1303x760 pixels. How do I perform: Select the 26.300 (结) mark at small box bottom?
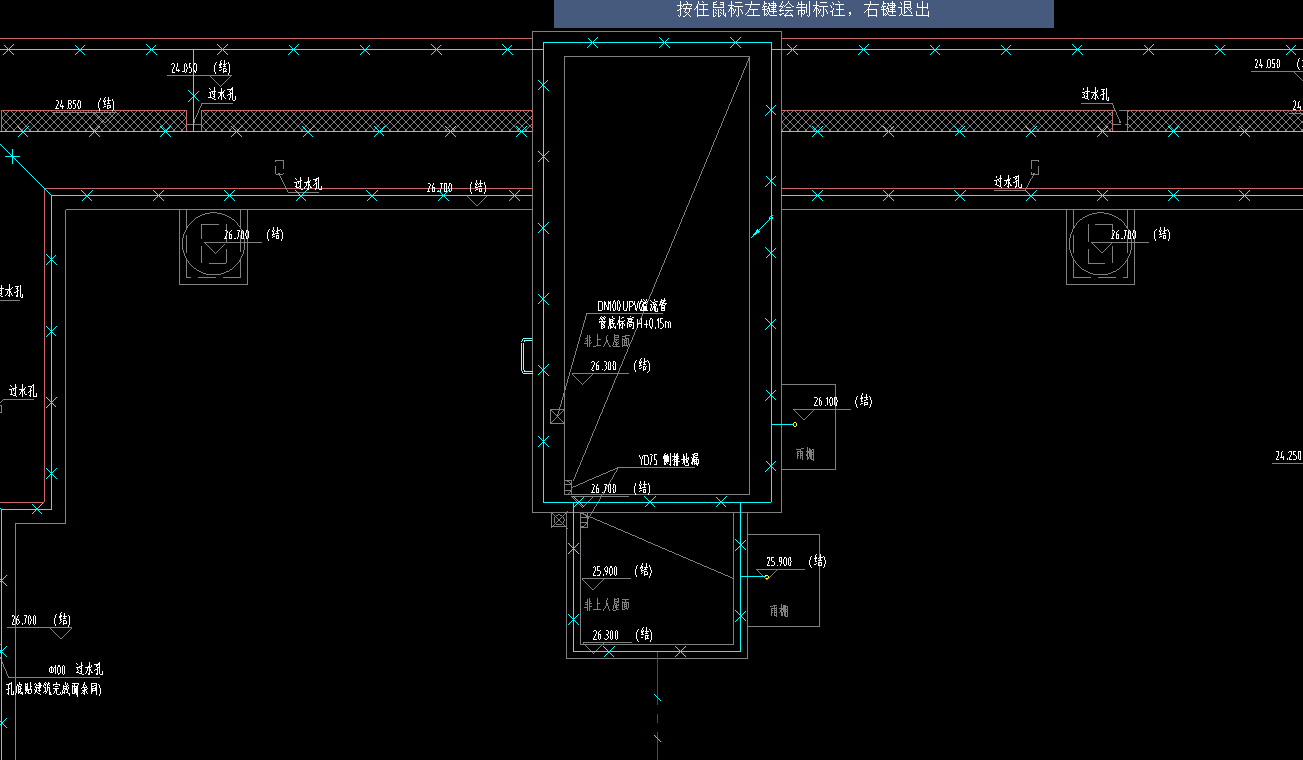point(622,635)
